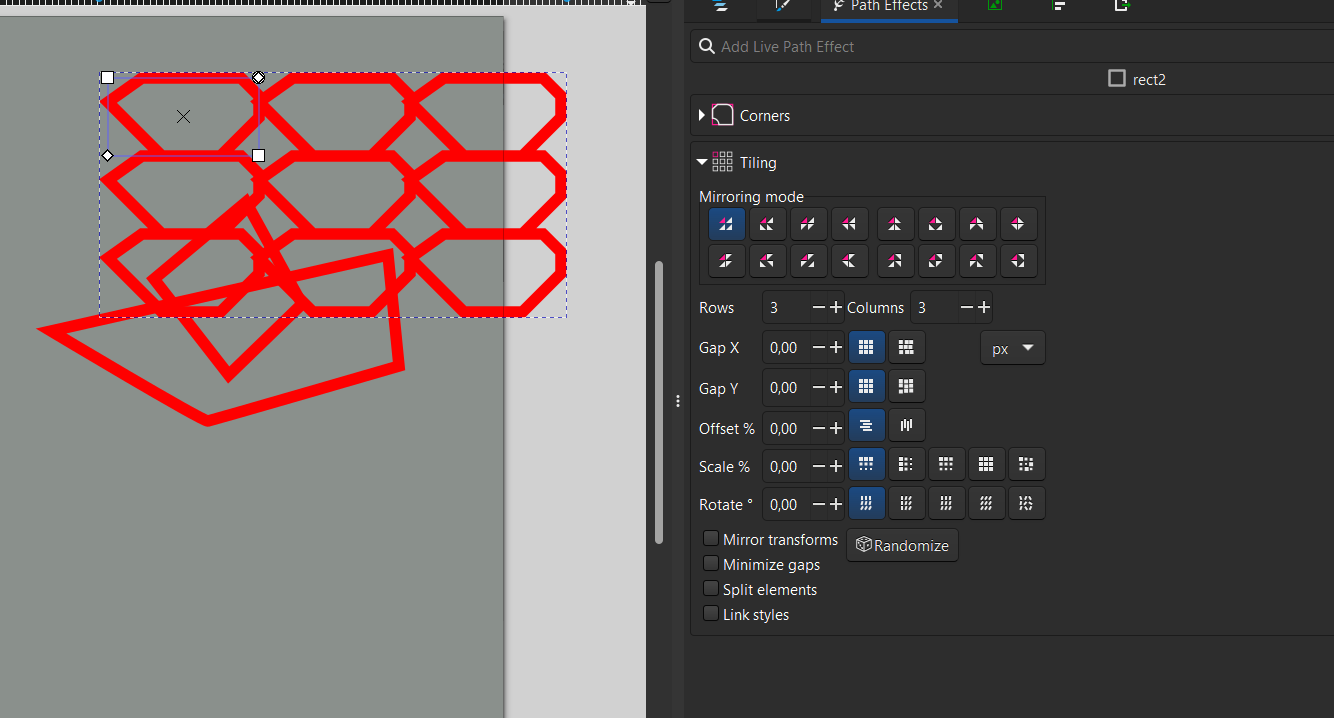Close the Path Effects tab

tap(938, 6)
